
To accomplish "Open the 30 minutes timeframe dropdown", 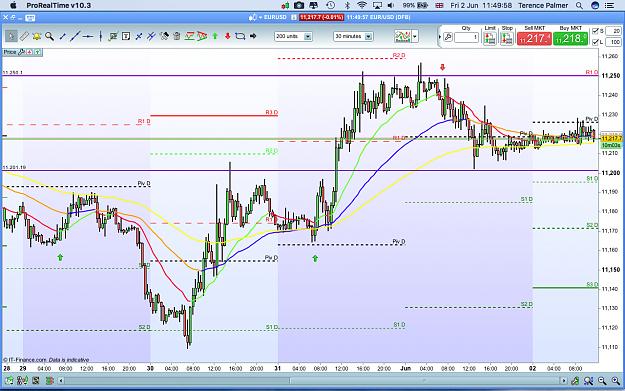I will (353, 36).
